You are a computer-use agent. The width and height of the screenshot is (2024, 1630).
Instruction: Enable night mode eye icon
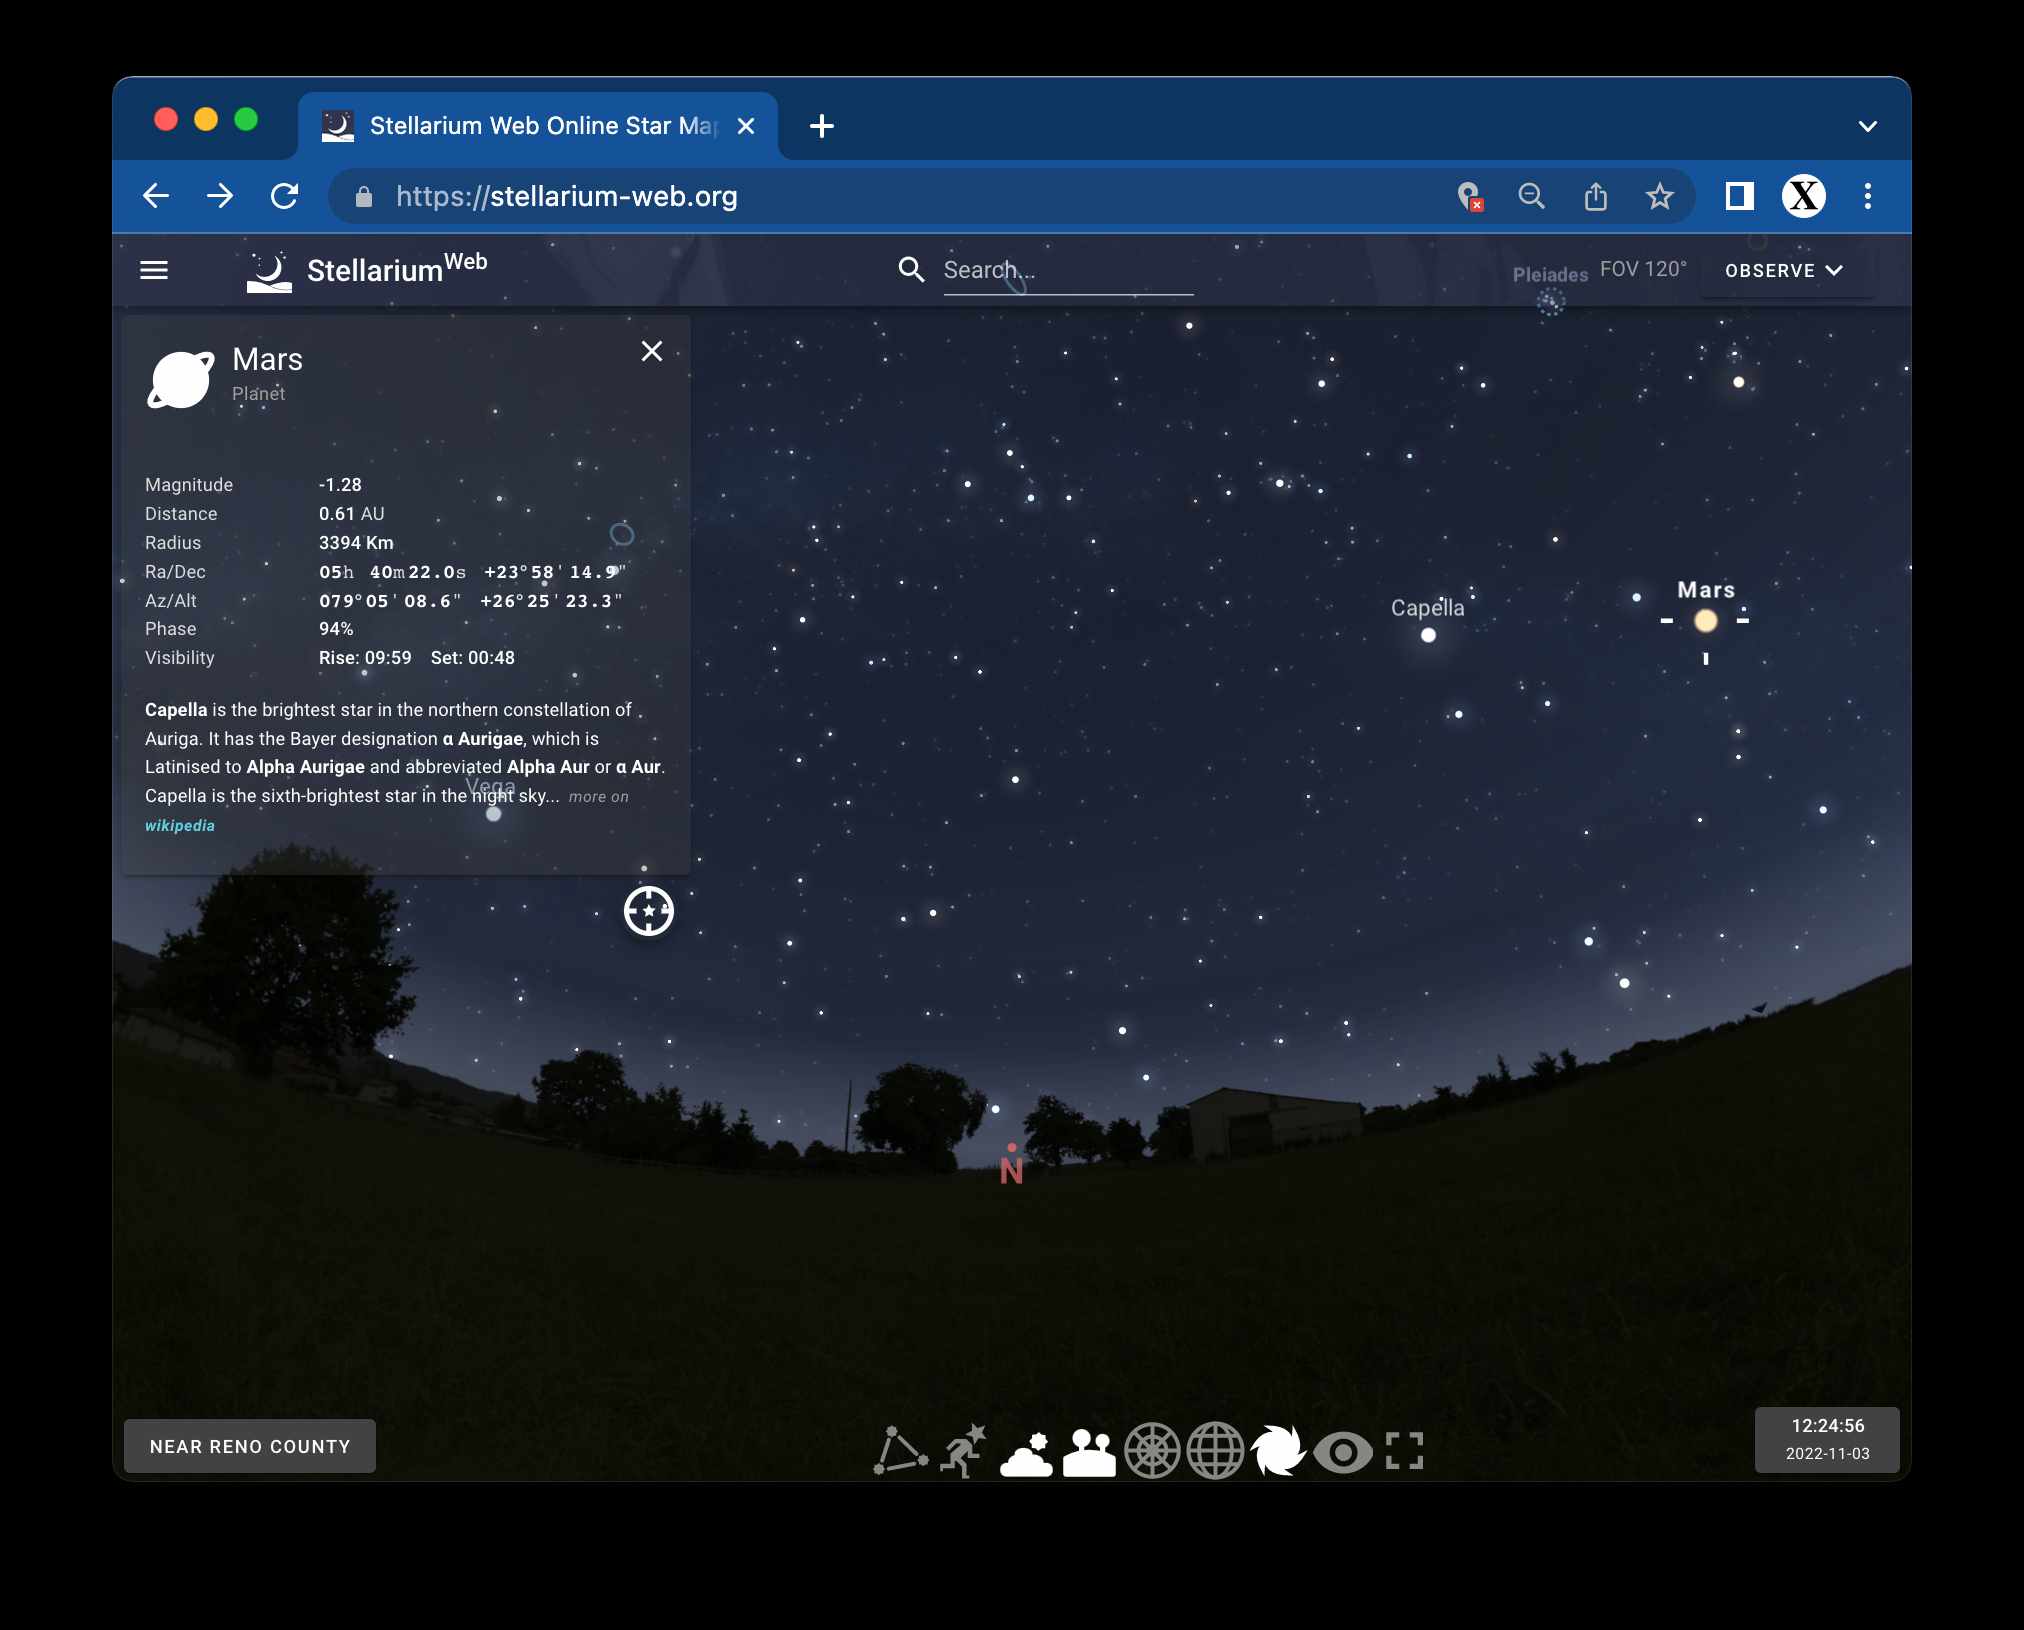[1342, 1451]
